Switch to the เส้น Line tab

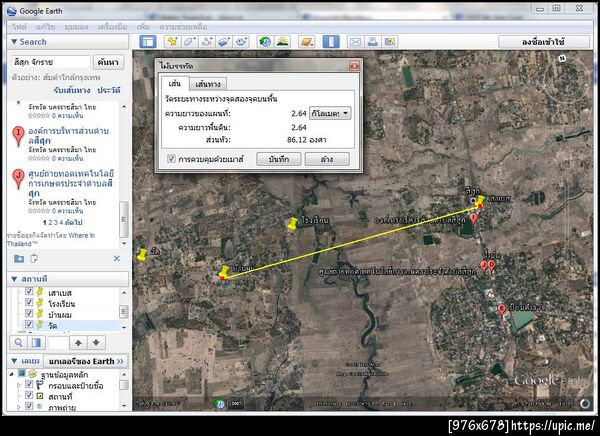[x=175, y=83]
